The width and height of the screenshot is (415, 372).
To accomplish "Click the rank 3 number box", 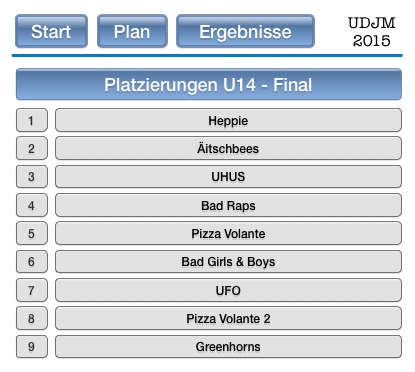I will coord(32,176).
